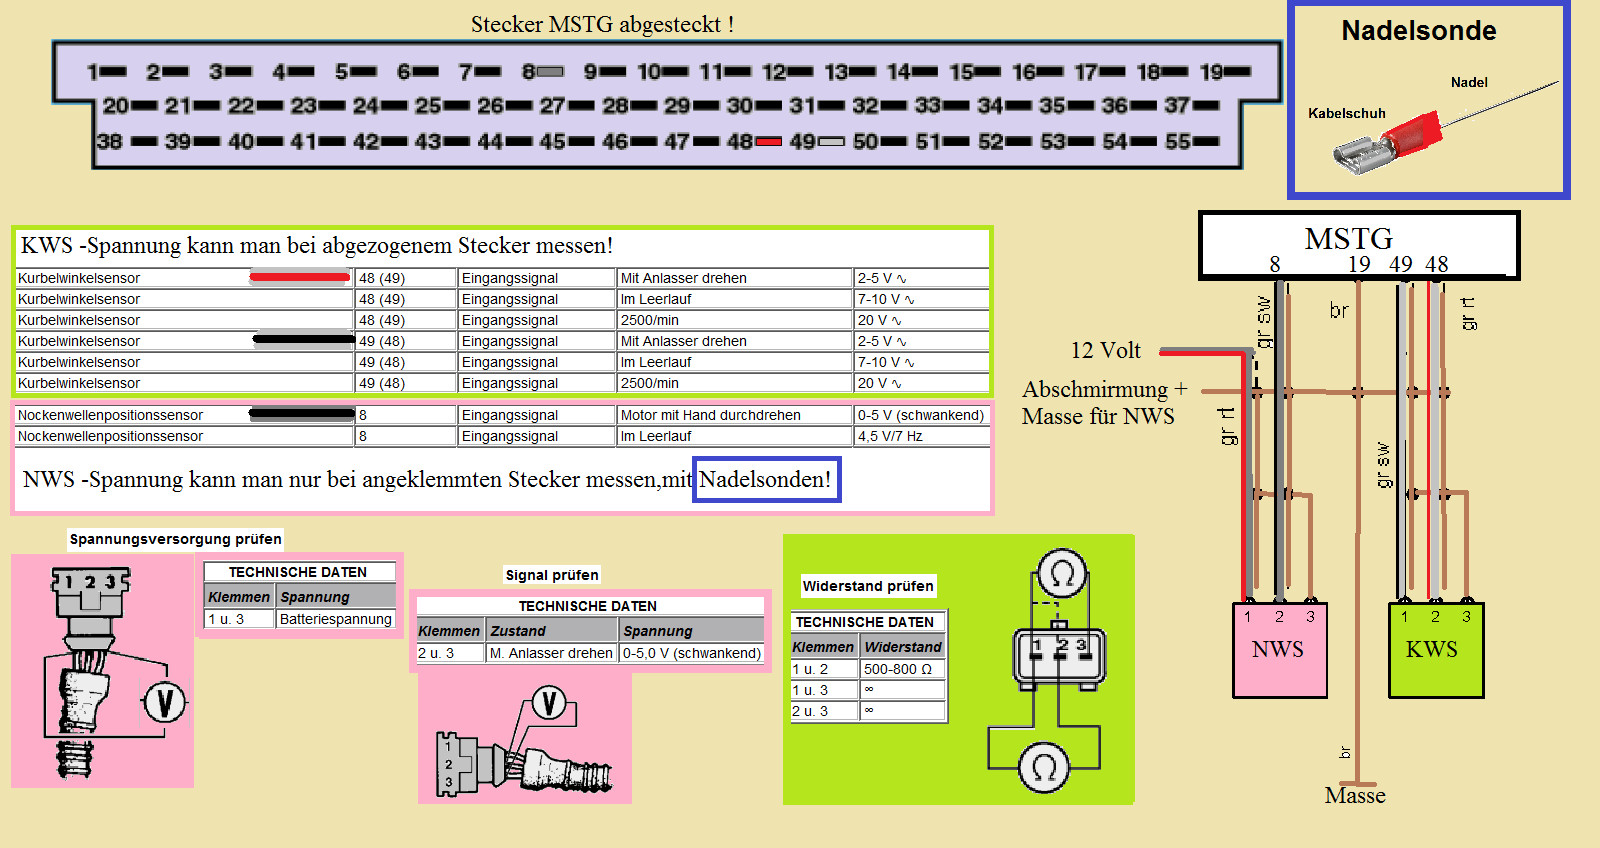The height and width of the screenshot is (848, 1600).
Task: Click the Widerstand prüfen heading
Action: [x=868, y=586]
